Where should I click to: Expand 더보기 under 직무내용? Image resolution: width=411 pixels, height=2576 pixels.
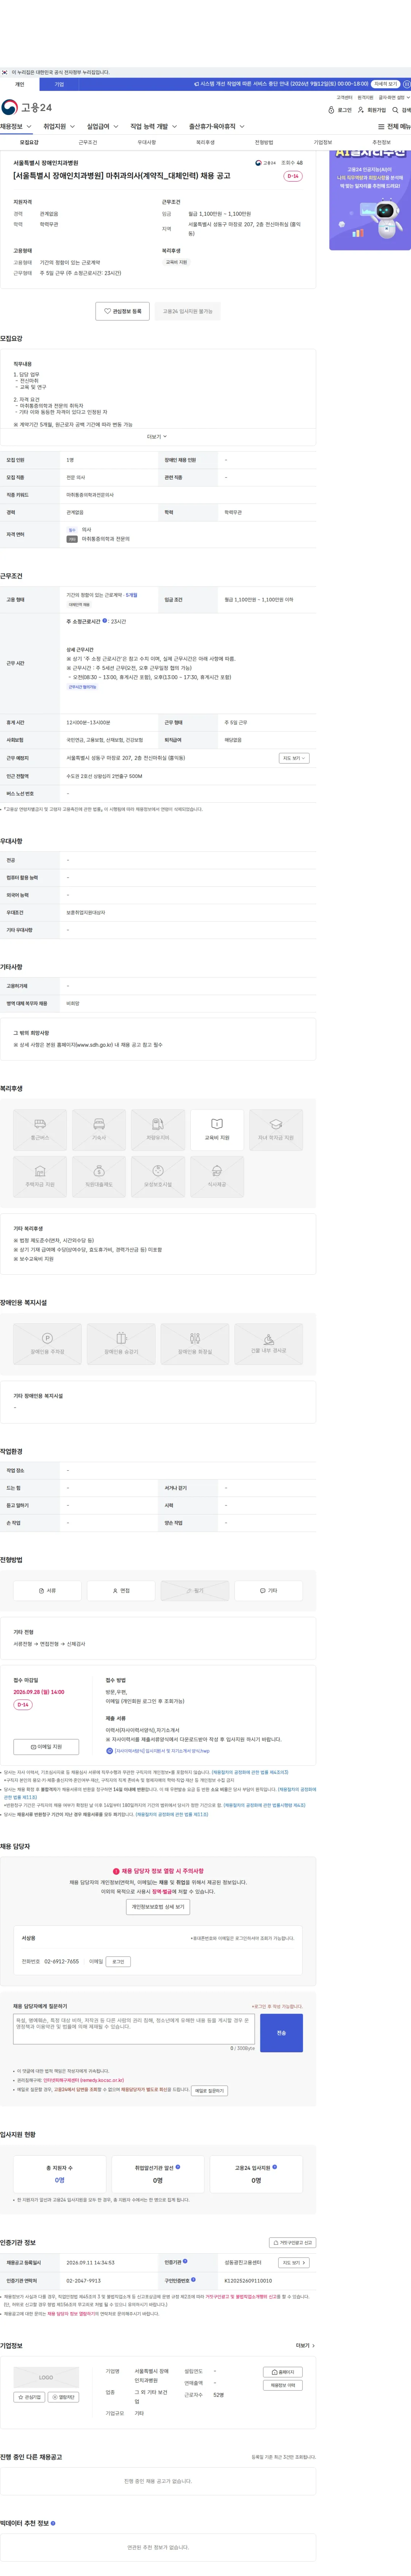point(157,437)
